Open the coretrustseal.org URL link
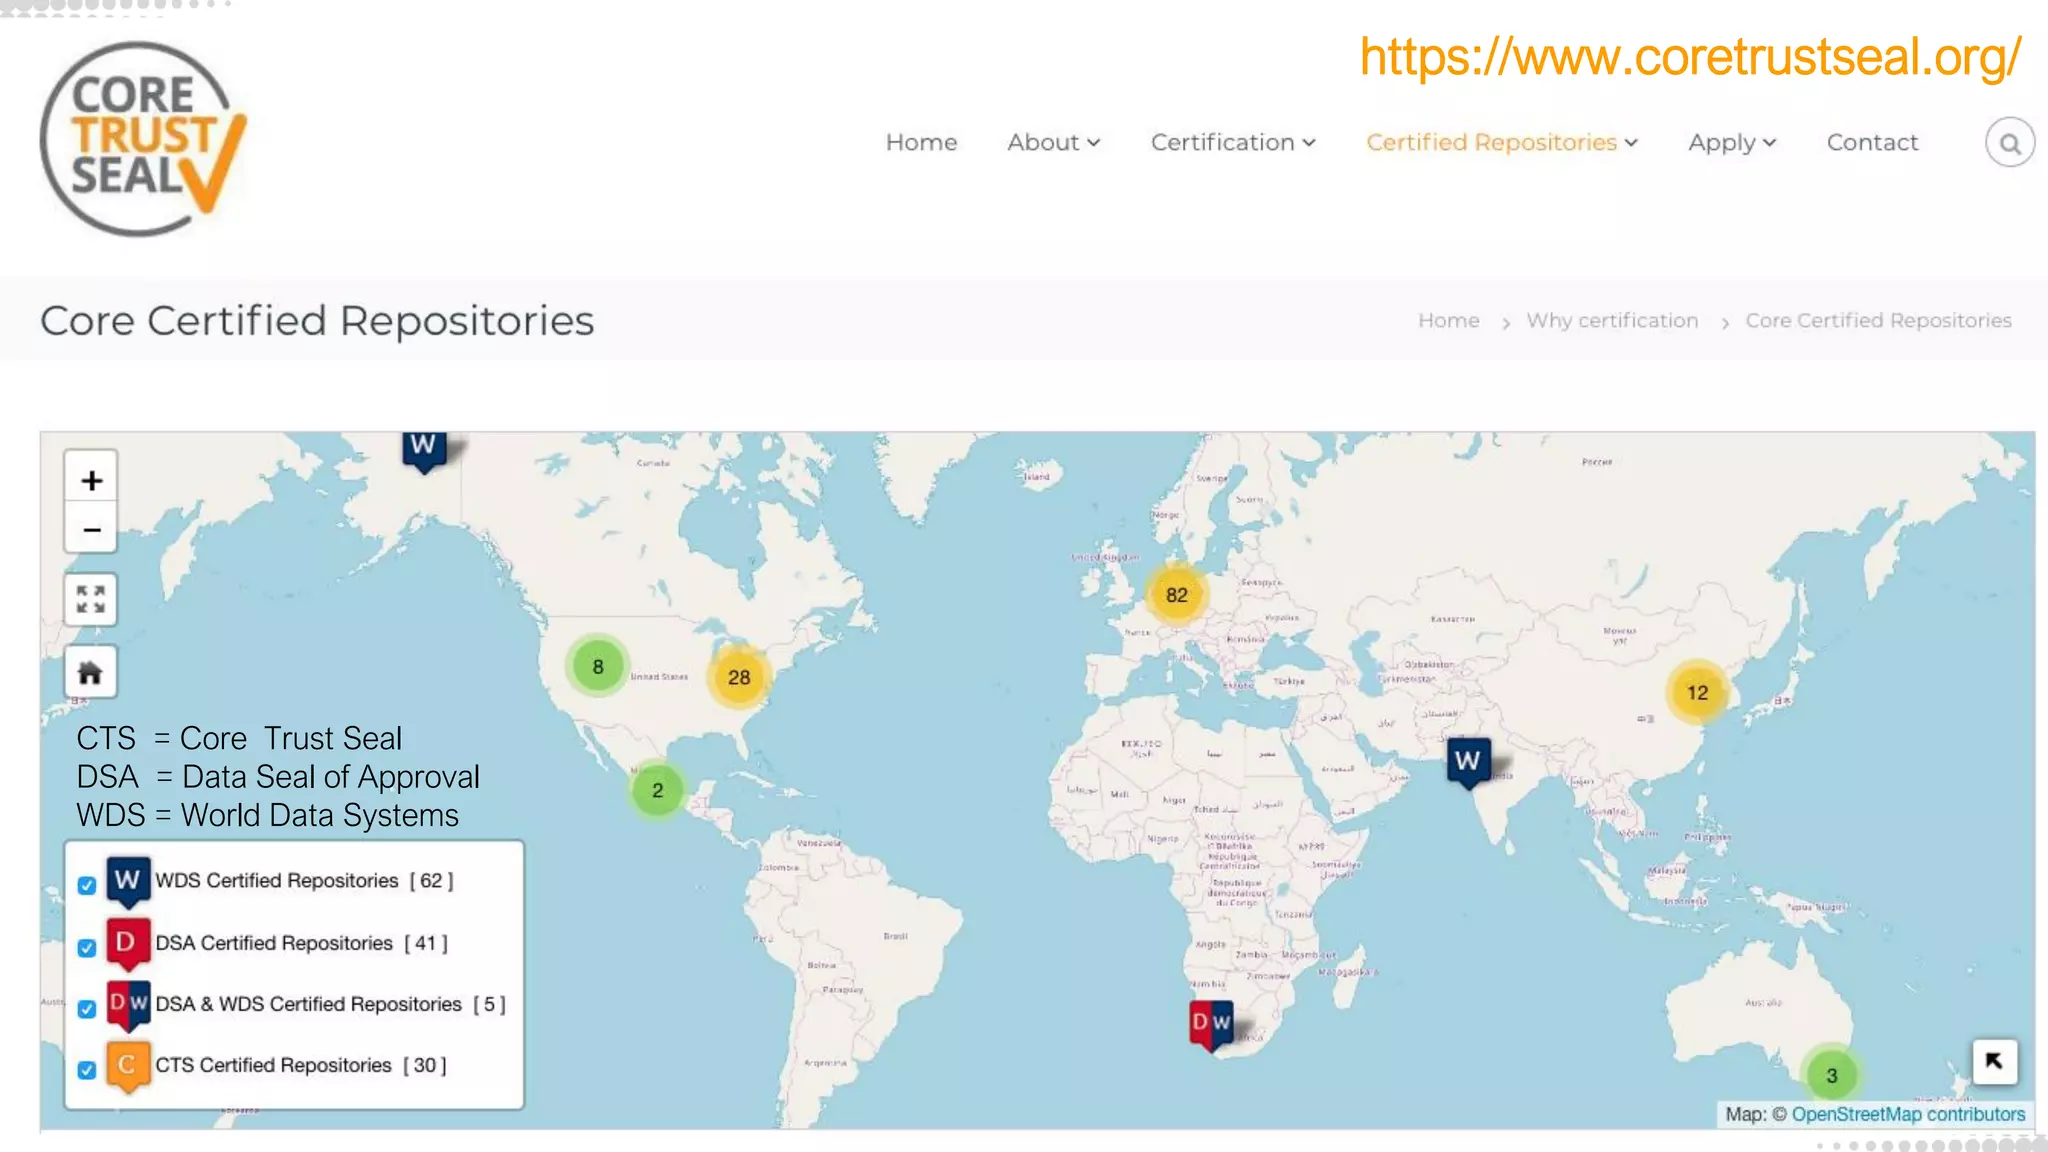Viewport: 2048px width, 1152px height. (x=1690, y=57)
